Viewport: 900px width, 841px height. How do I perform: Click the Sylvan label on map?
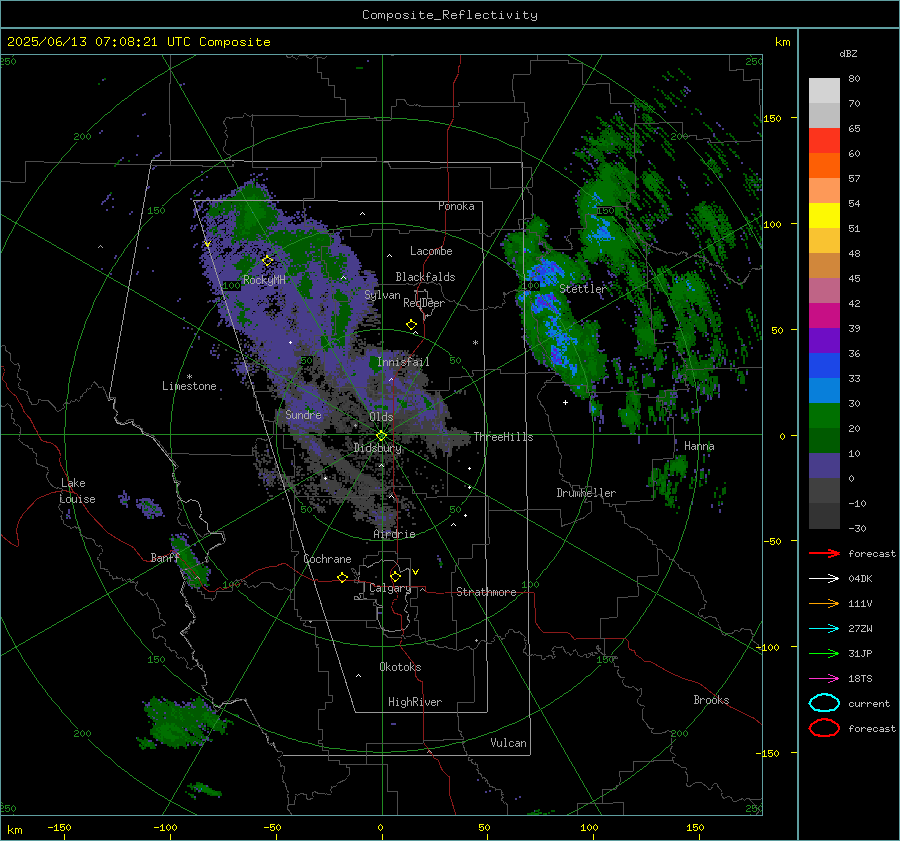point(382,295)
